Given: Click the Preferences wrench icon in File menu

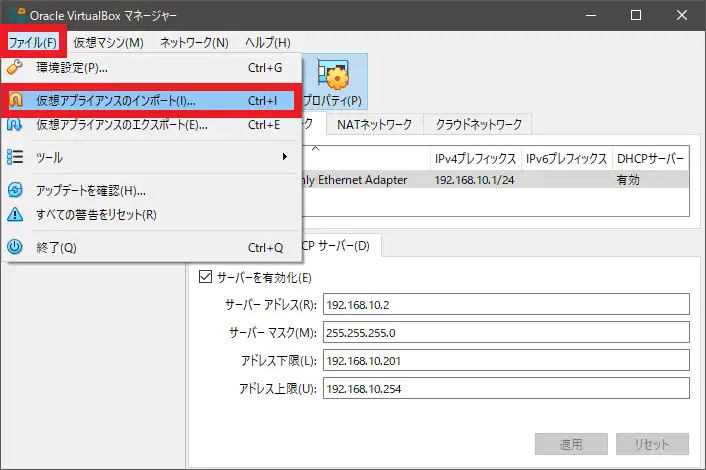Looking at the screenshot, I should tap(16, 68).
